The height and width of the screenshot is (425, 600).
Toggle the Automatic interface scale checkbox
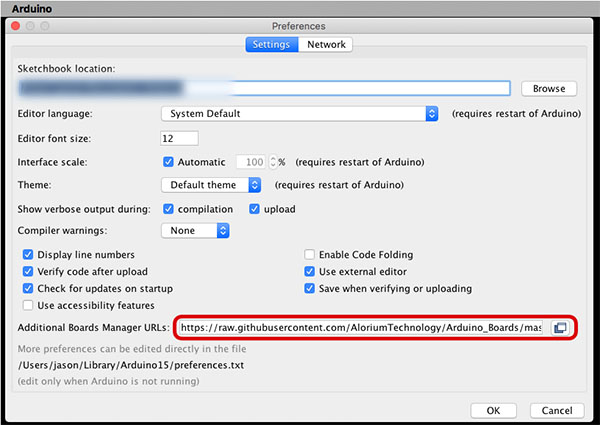pos(168,162)
